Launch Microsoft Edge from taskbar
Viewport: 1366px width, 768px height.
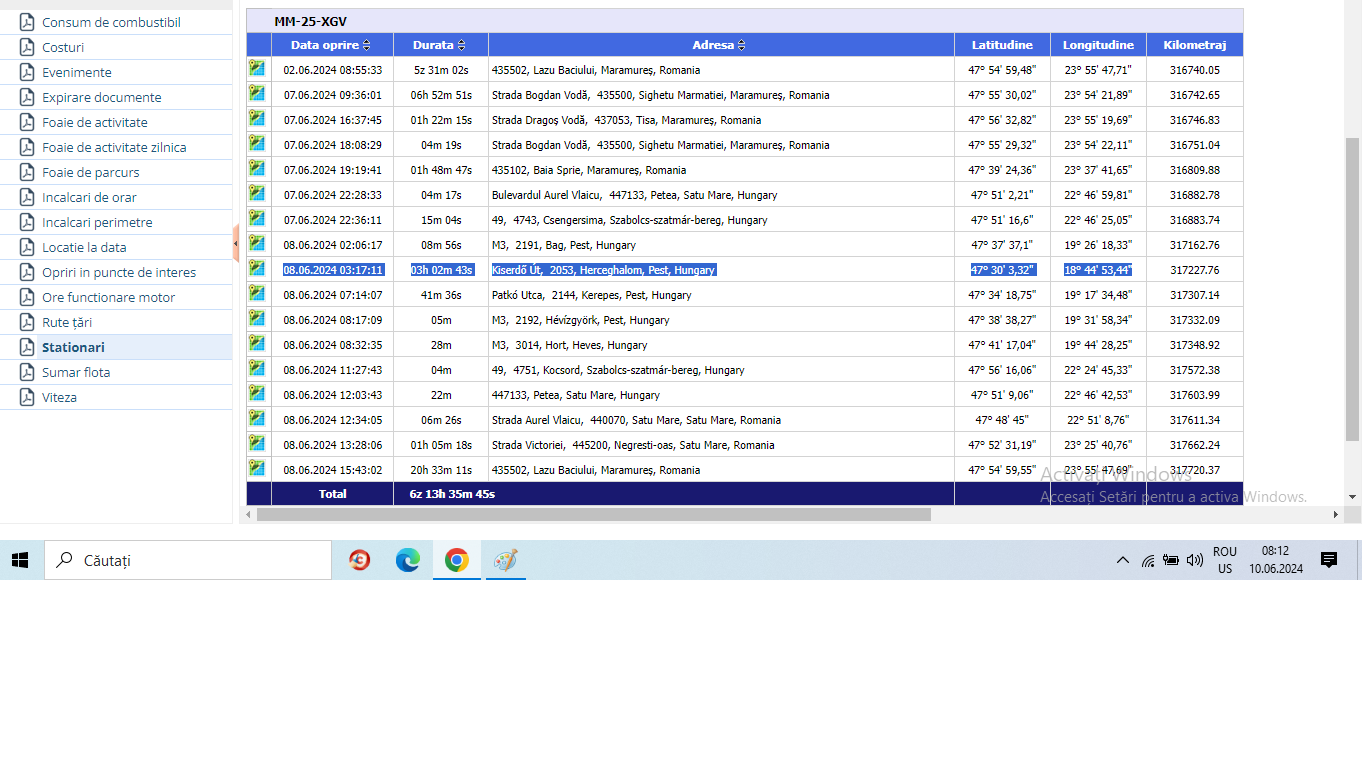click(407, 560)
